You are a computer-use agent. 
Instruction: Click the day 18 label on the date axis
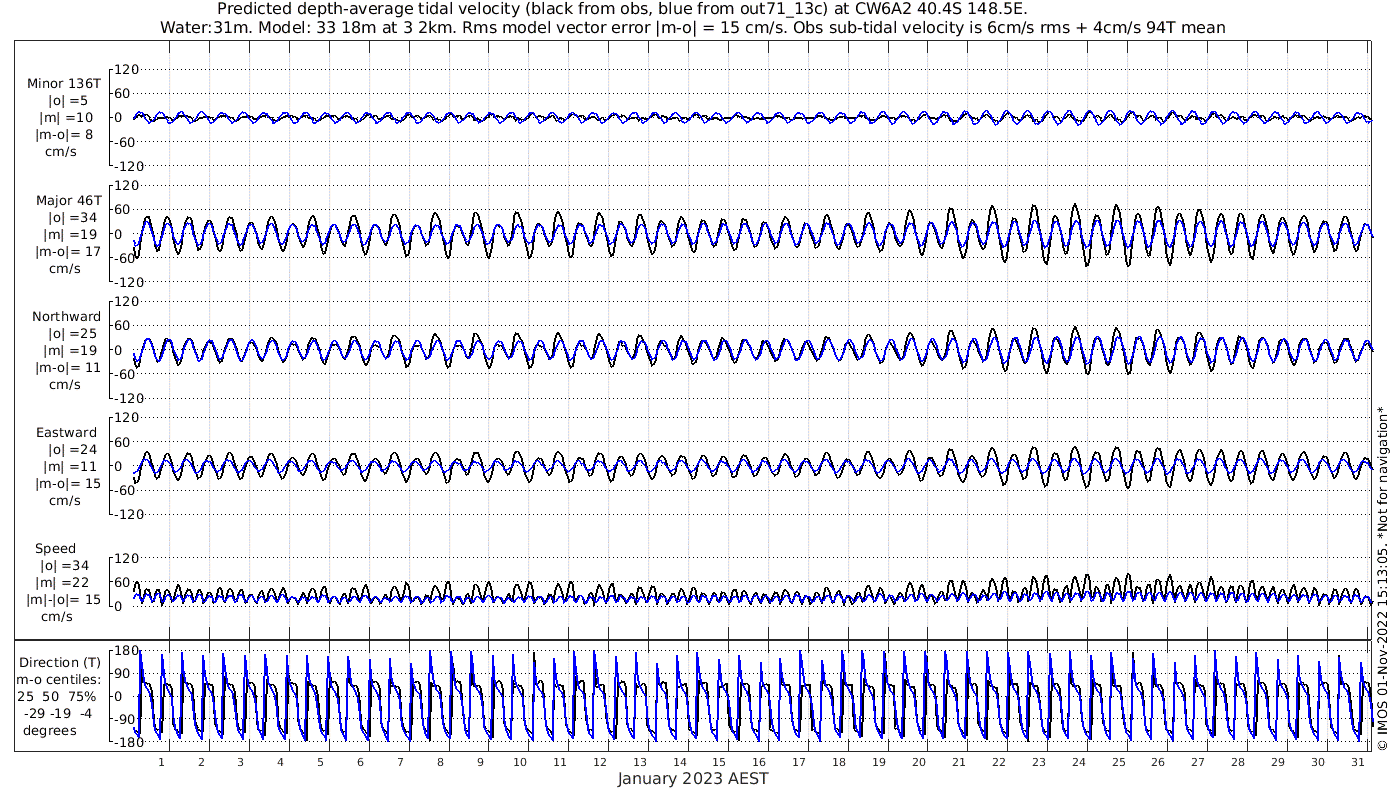click(x=839, y=761)
